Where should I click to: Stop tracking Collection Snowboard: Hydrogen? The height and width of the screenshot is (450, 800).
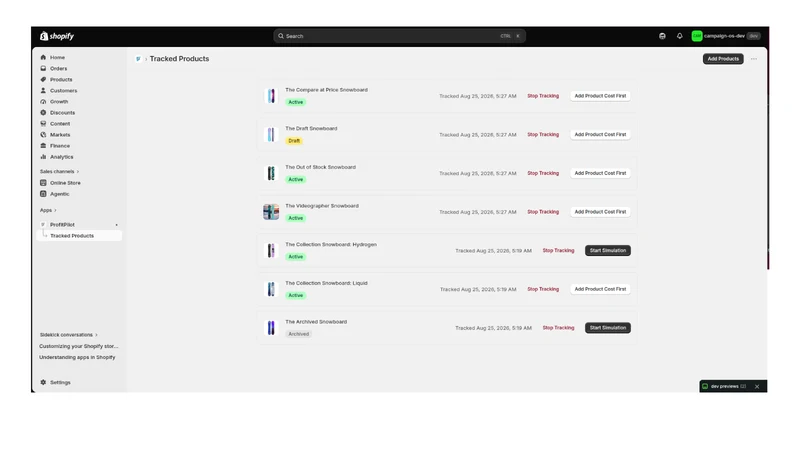click(558, 251)
